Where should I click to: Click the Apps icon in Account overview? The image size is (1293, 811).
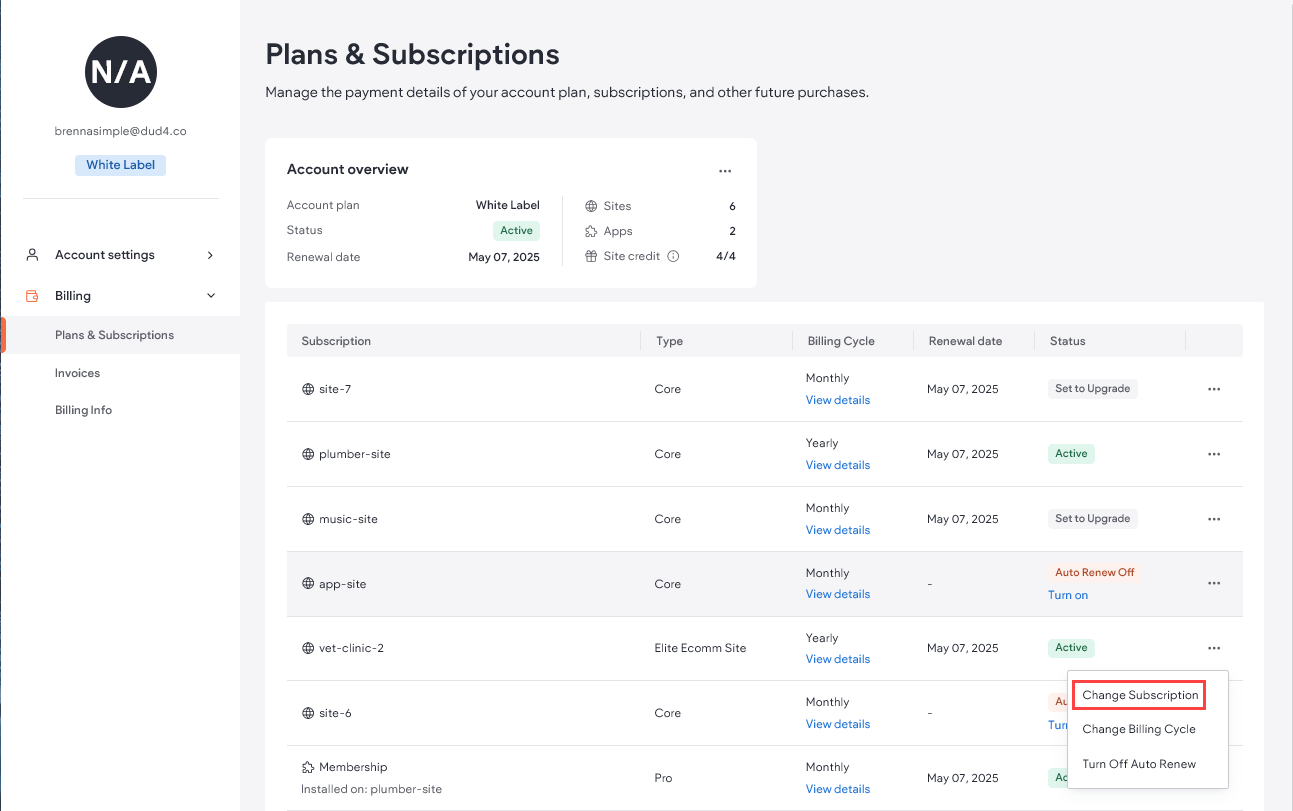pyautogui.click(x=589, y=231)
